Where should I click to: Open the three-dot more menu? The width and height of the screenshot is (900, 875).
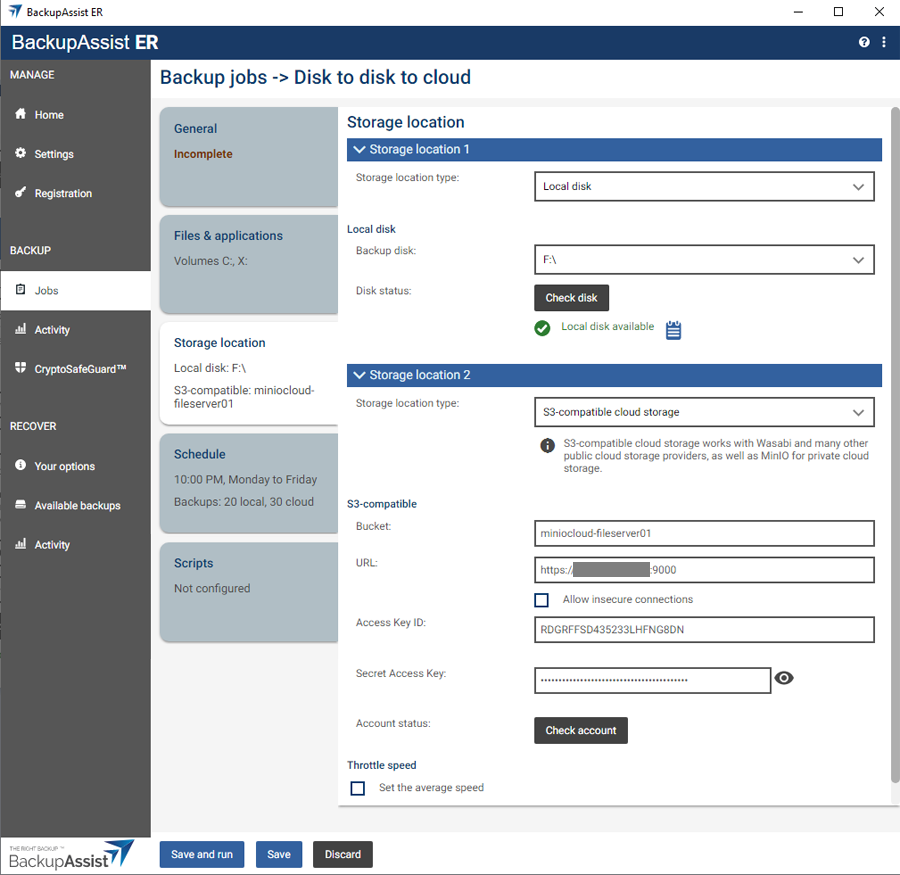pos(884,42)
